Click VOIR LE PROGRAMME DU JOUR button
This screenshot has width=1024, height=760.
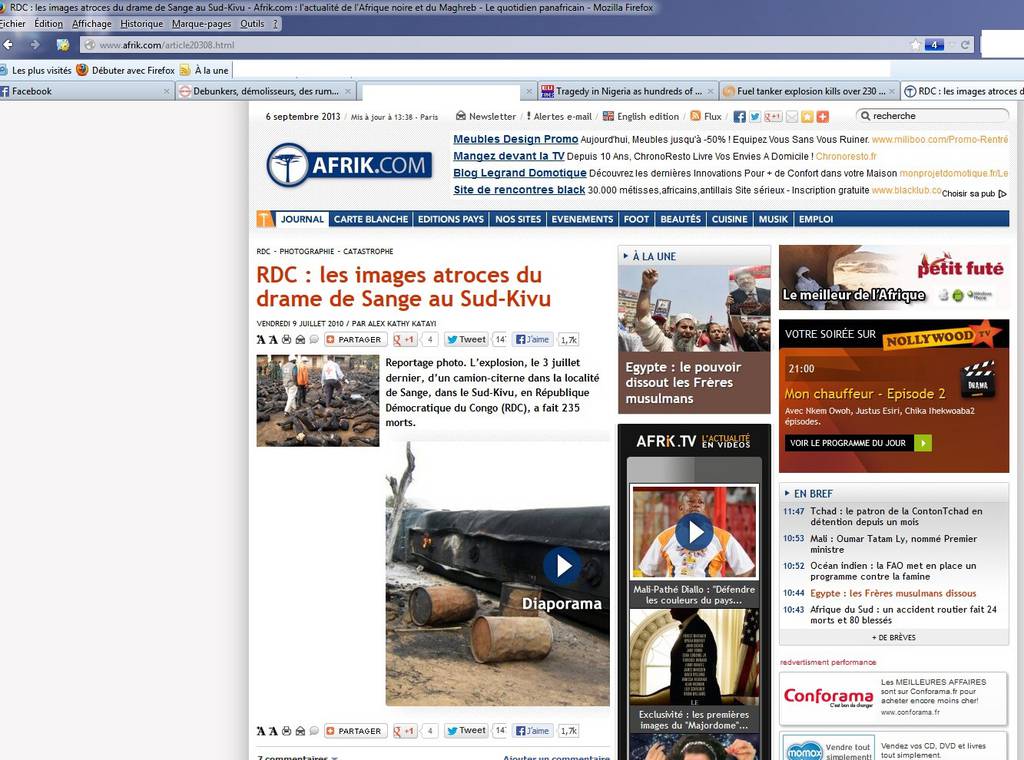click(x=858, y=443)
